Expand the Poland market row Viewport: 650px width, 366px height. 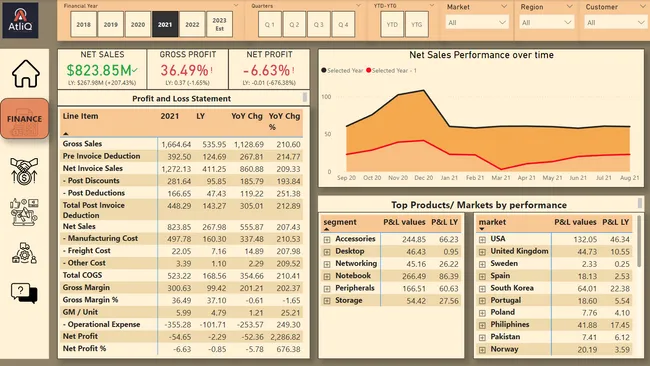[x=482, y=313]
